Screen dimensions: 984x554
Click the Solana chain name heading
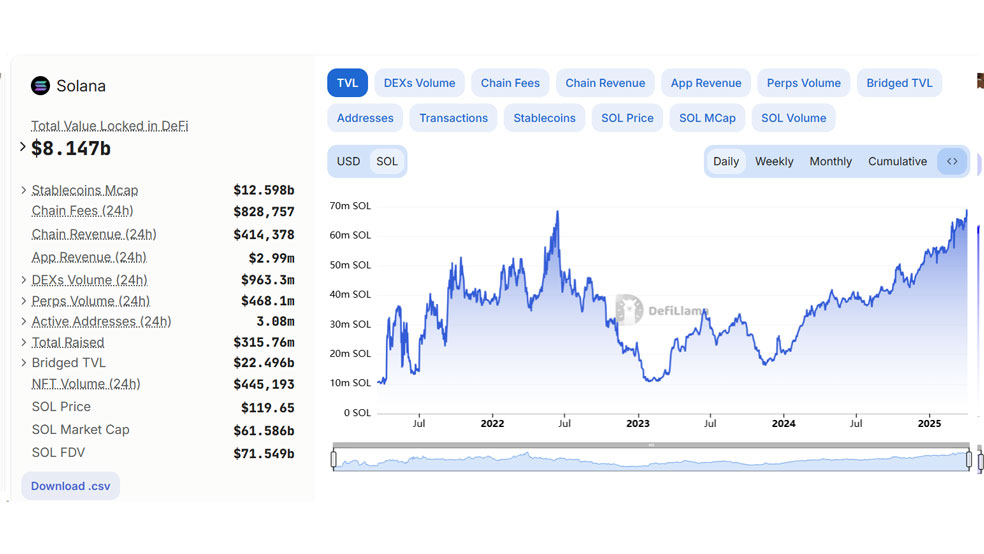[81, 86]
